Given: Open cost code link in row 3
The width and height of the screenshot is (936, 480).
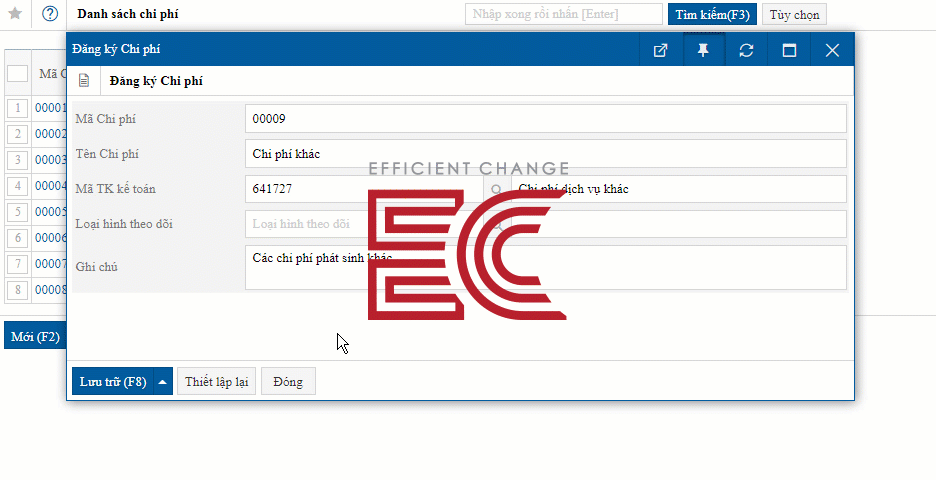Looking at the screenshot, I should [50, 160].
